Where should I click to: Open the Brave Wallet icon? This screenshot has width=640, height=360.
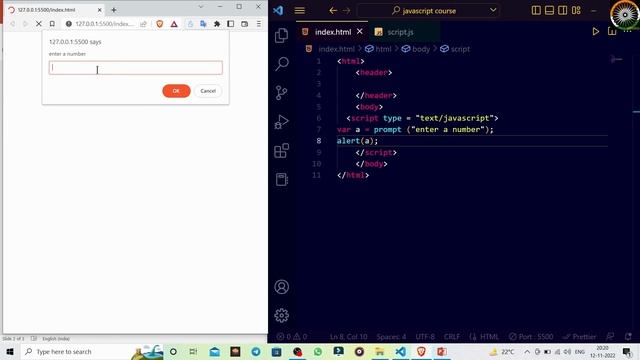tap(244, 24)
